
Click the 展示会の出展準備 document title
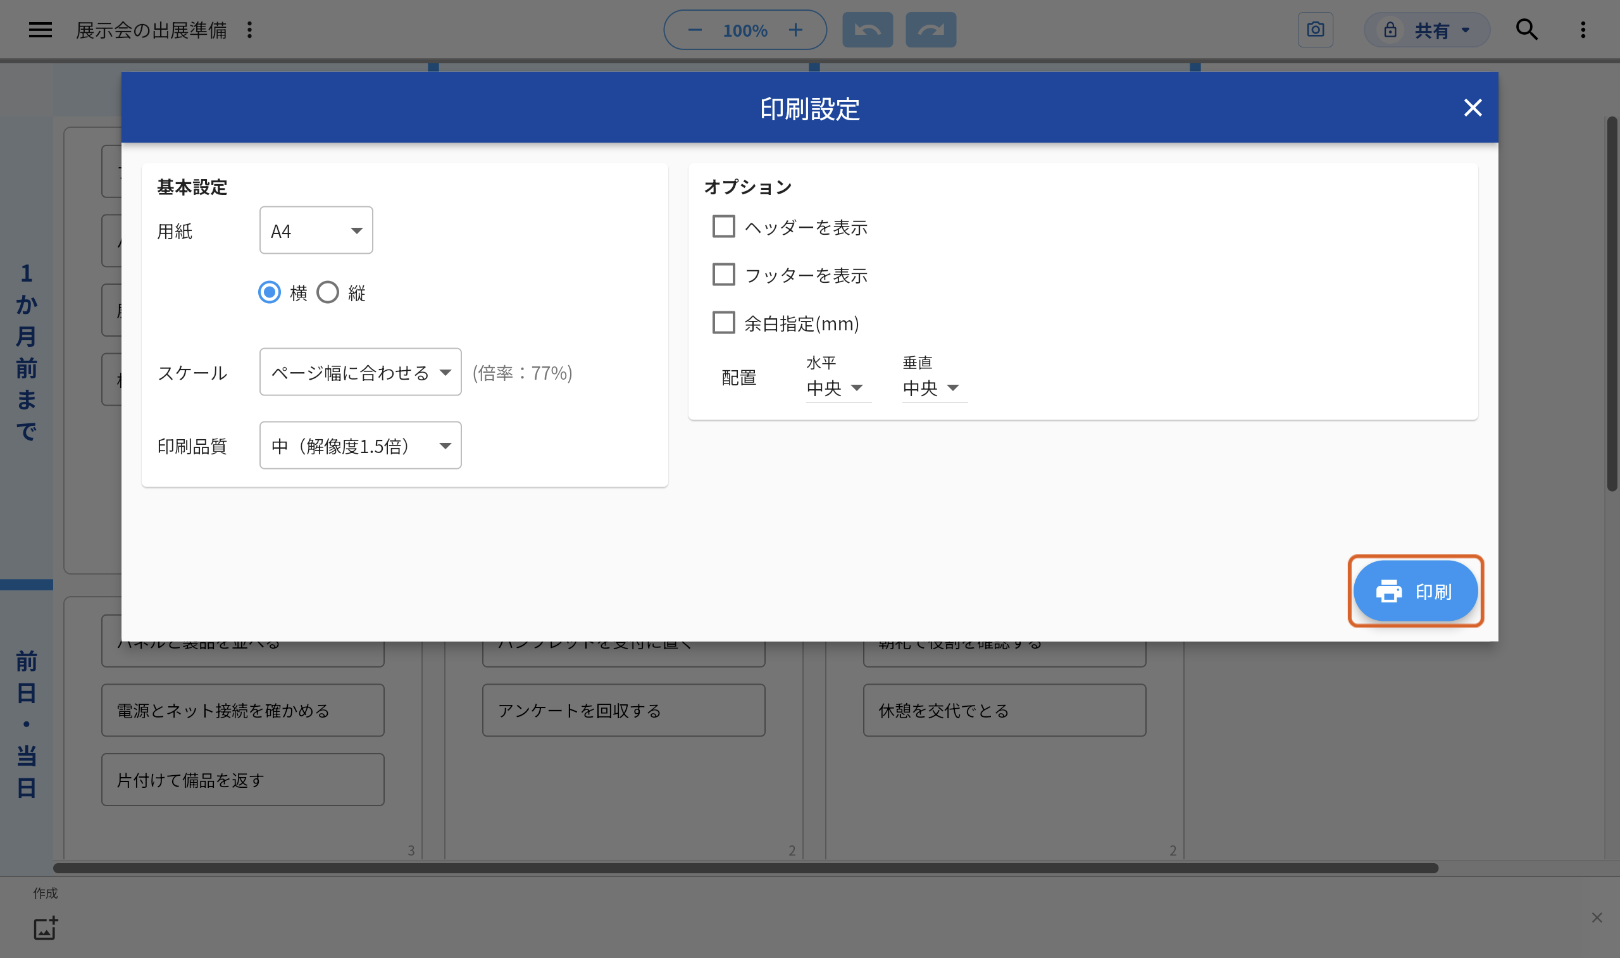(152, 30)
